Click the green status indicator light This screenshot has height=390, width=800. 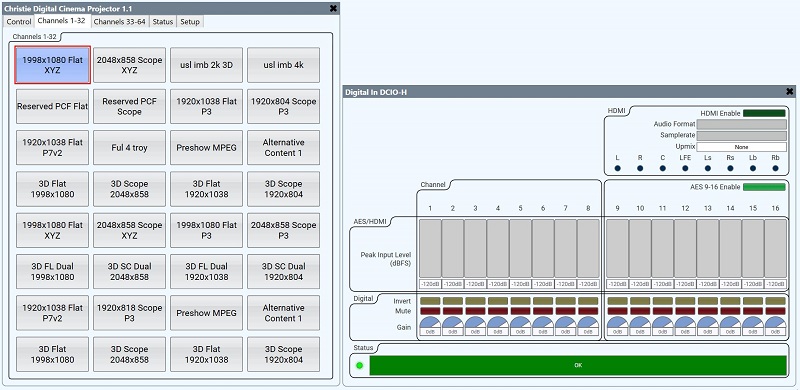click(x=359, y=365)
